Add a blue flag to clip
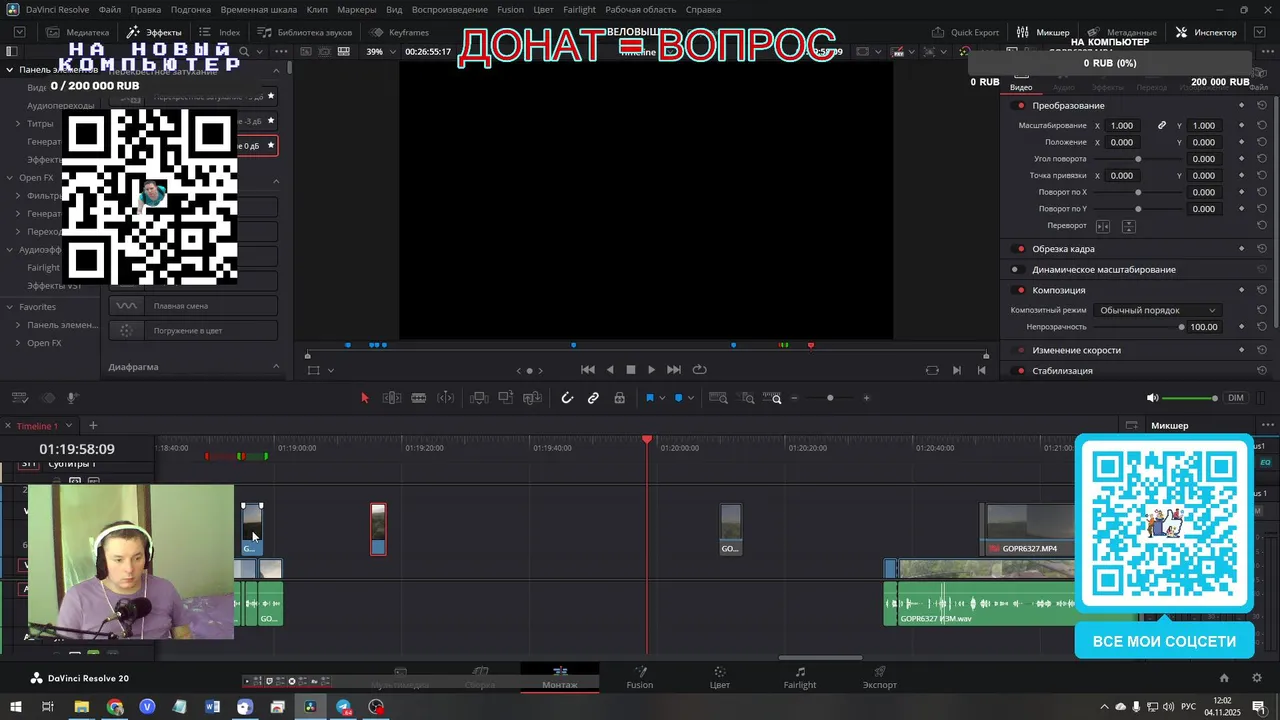 tap(649, 398)
